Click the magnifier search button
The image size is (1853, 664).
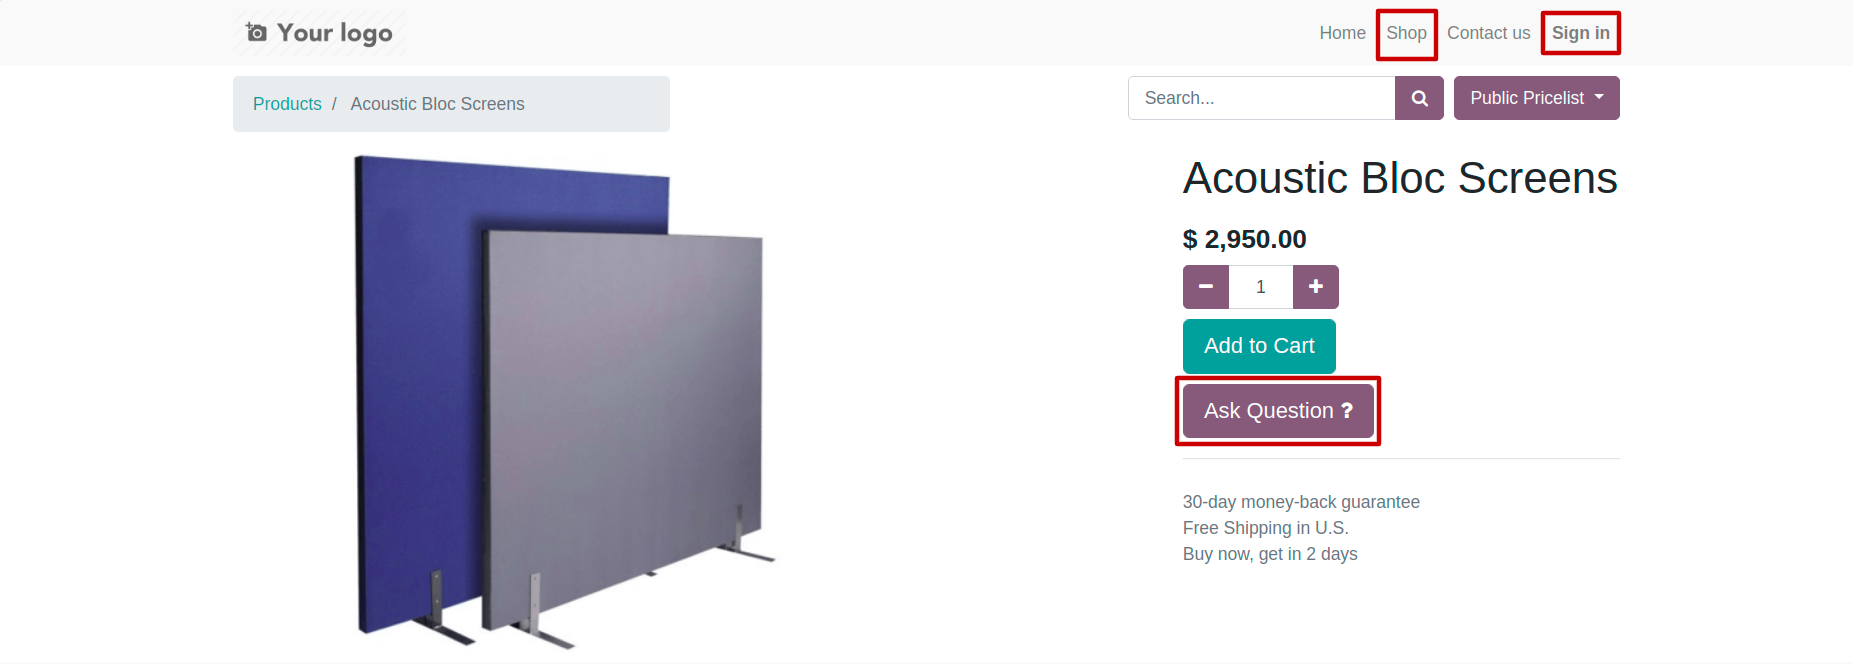pyautogui.click(x=1419, y=98)
